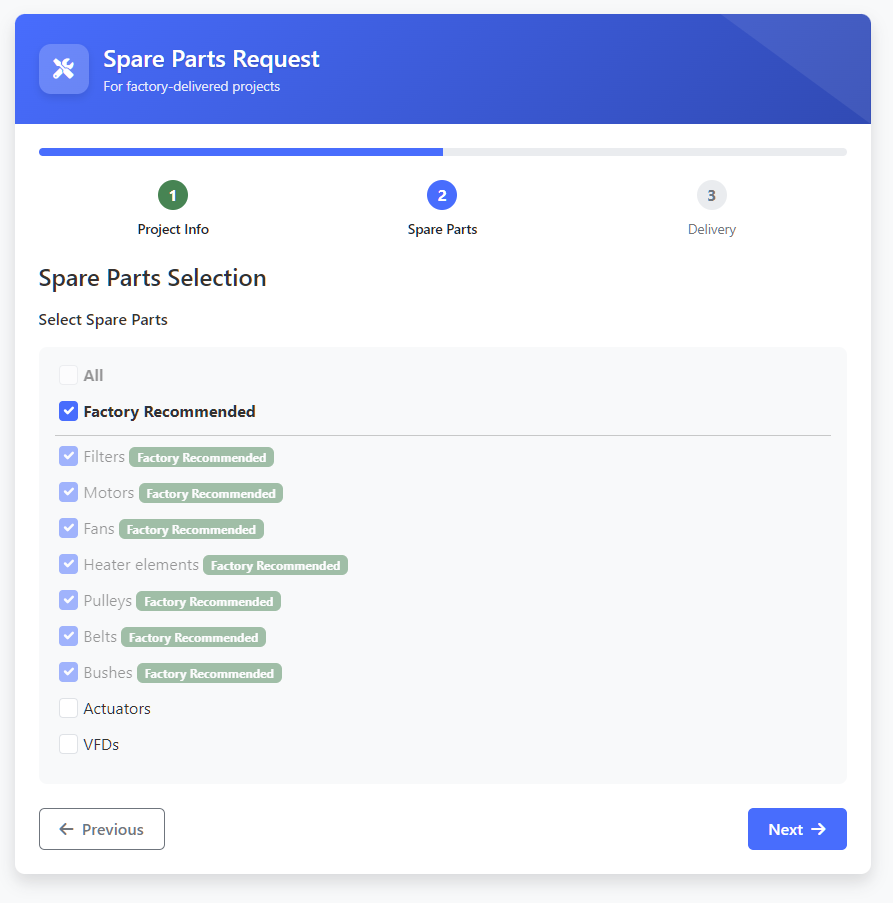Click the step 1 green circle
Viewport: 893px width, 903px height.
(173, 195)
